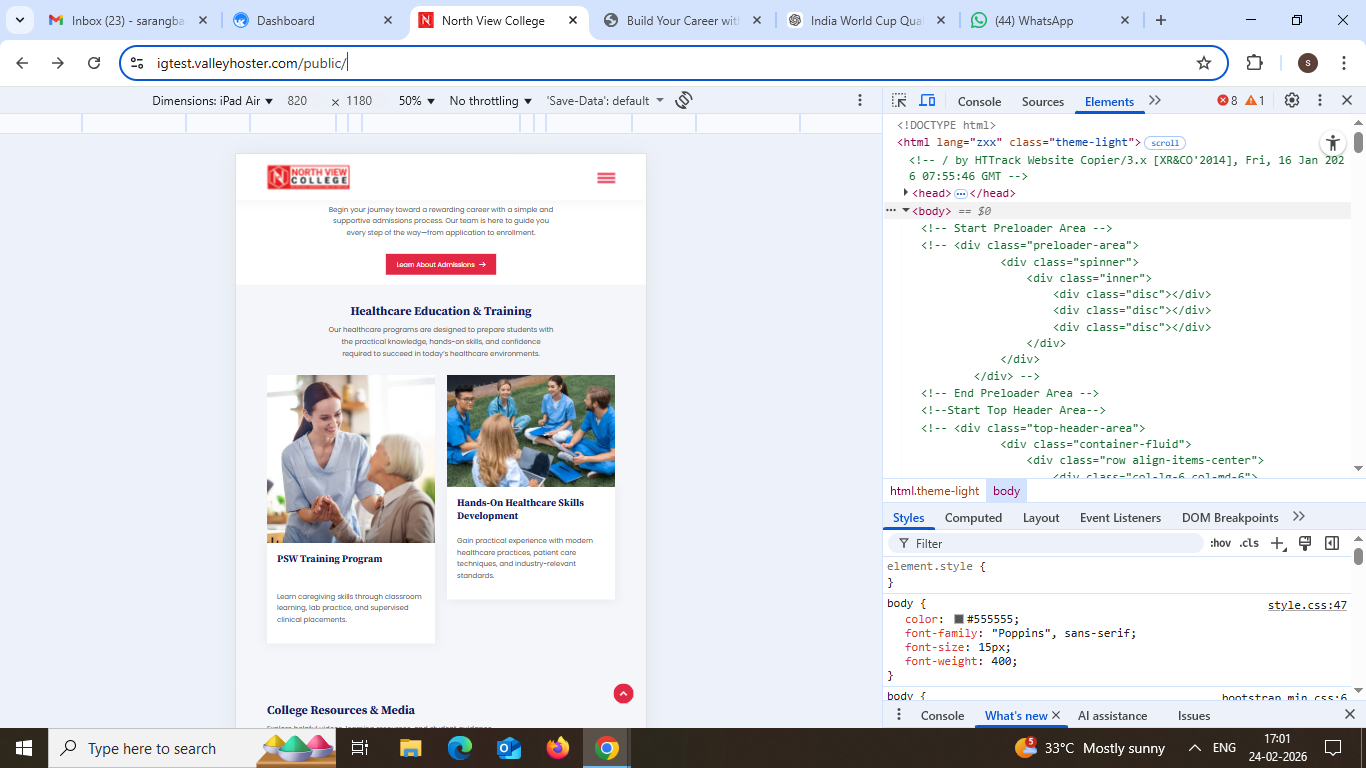This screenshot has height=768, width=1366.
Task: Bookmark the page with star icon
Action: pos(1204,63)
